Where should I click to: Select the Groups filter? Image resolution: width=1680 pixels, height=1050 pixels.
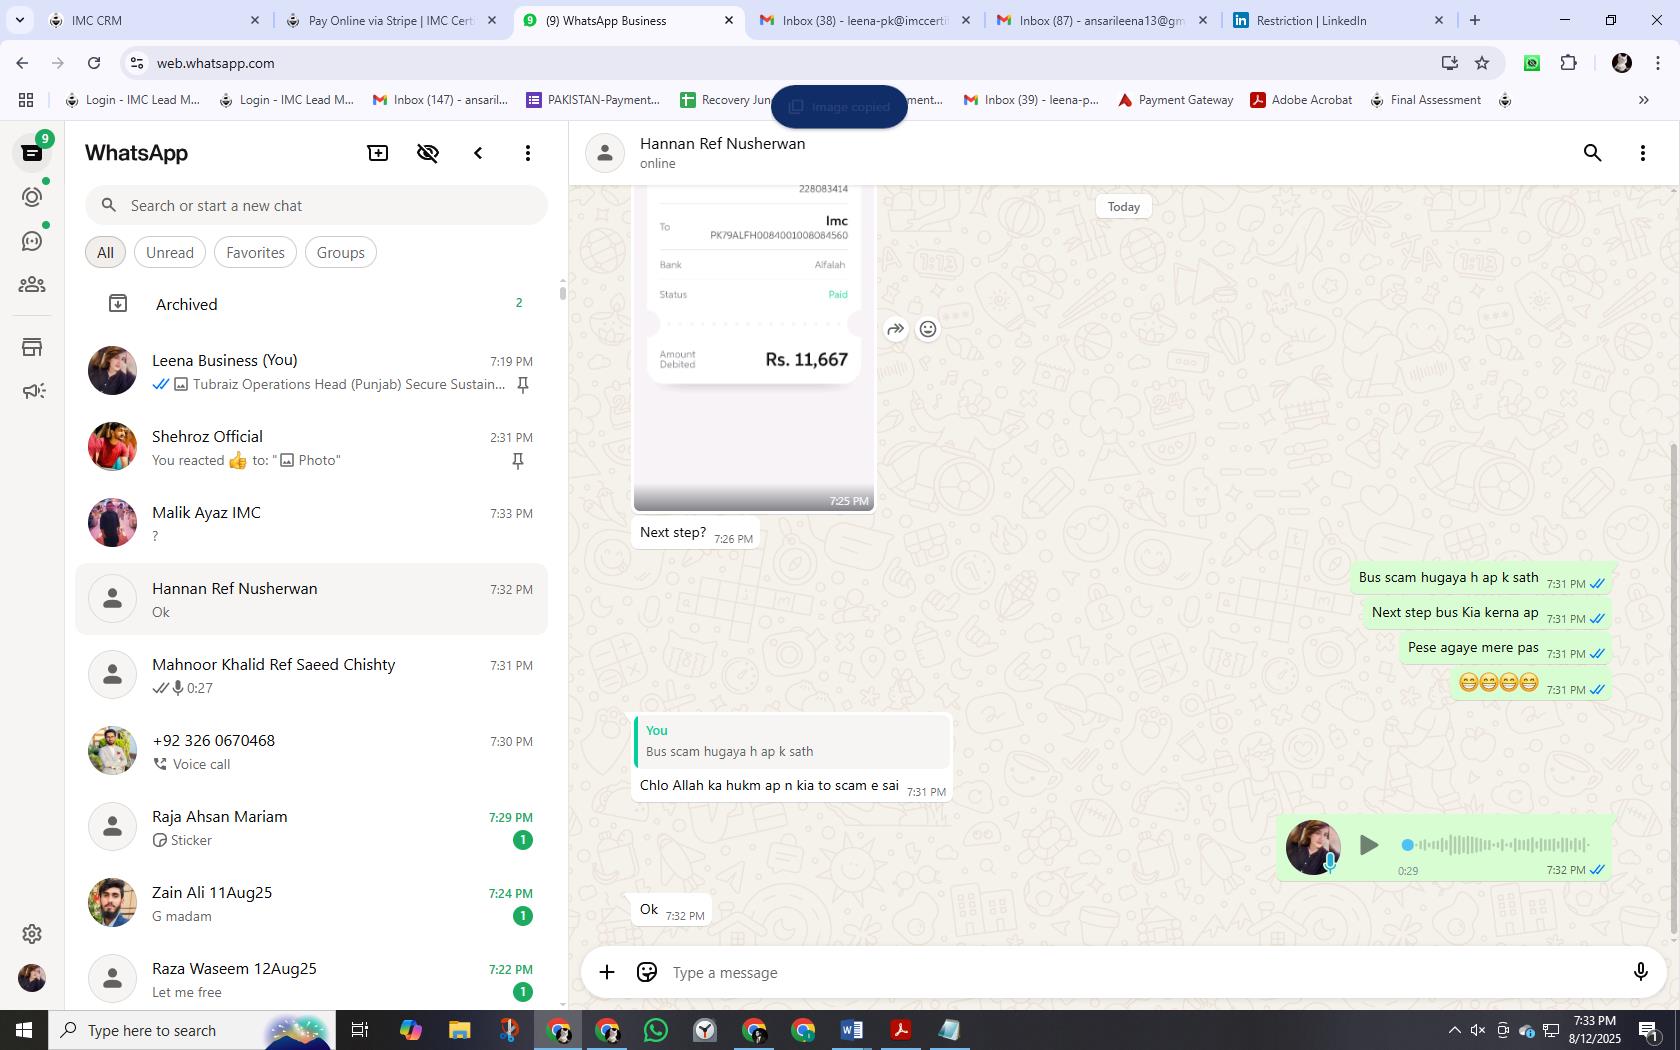point(341,252)
